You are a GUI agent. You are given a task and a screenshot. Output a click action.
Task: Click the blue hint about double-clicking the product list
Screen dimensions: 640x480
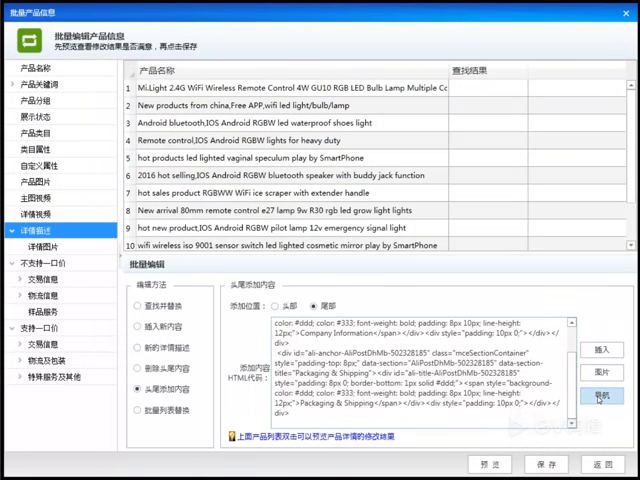click(x=316, y=436)
